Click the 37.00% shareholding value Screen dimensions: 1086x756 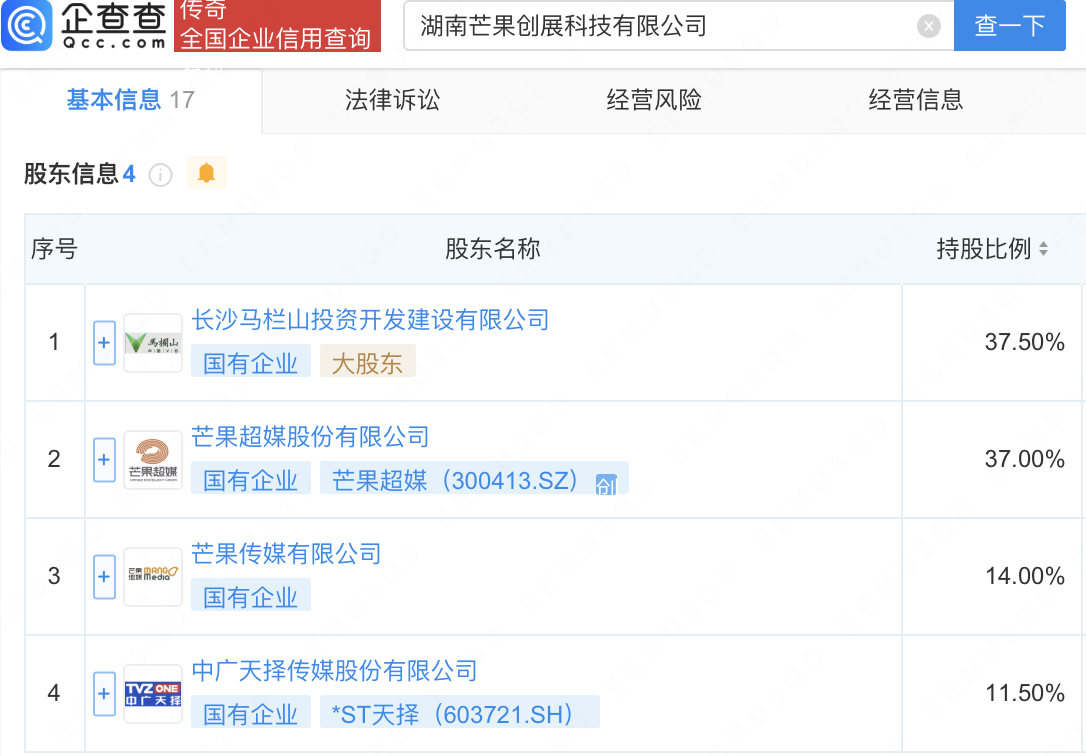pos(1024,459)
